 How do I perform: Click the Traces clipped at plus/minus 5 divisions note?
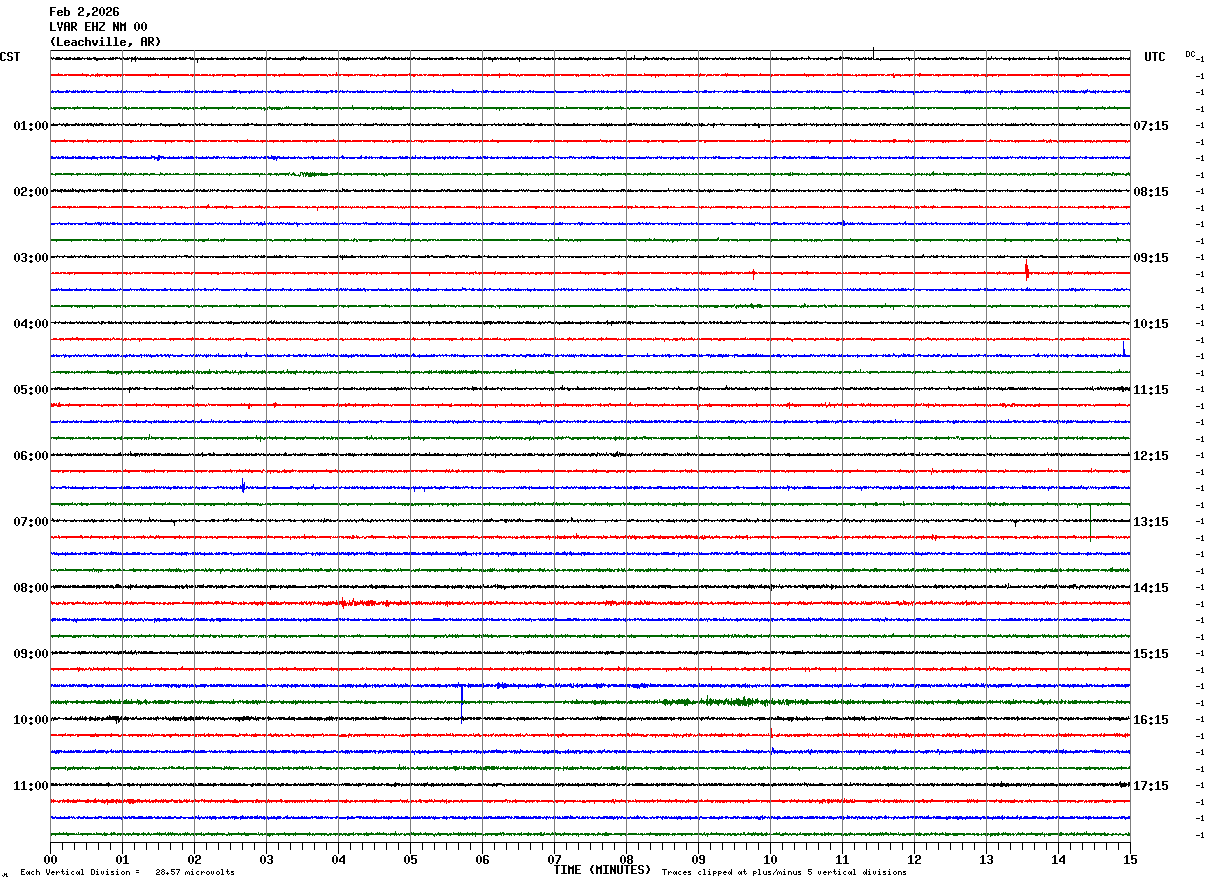[784, 873]
